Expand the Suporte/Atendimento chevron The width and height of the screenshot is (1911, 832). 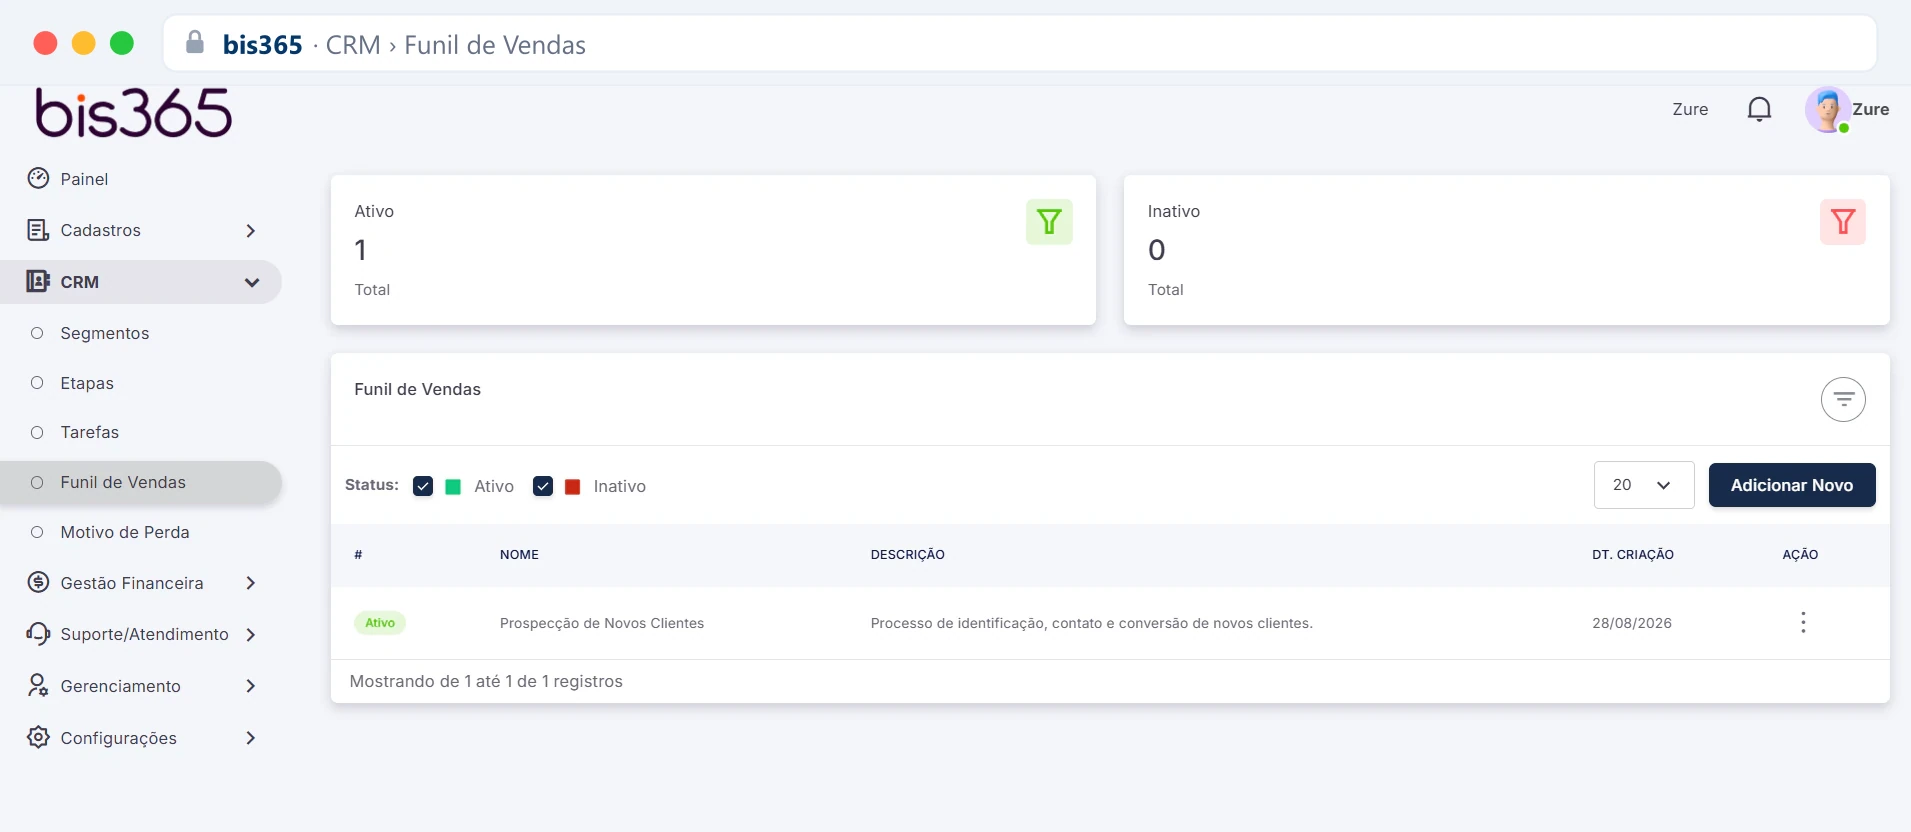(251, 635)
